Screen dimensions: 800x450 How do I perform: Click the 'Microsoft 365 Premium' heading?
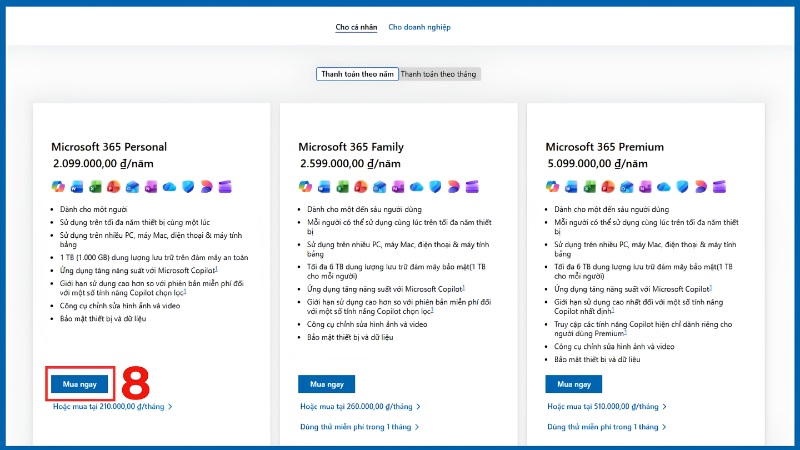tap(605, 147)
